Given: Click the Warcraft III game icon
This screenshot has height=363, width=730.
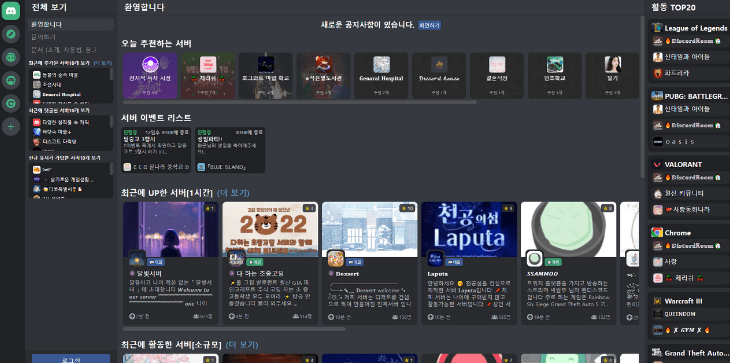Looking at the screenshot, I should [x=657, y=301].
